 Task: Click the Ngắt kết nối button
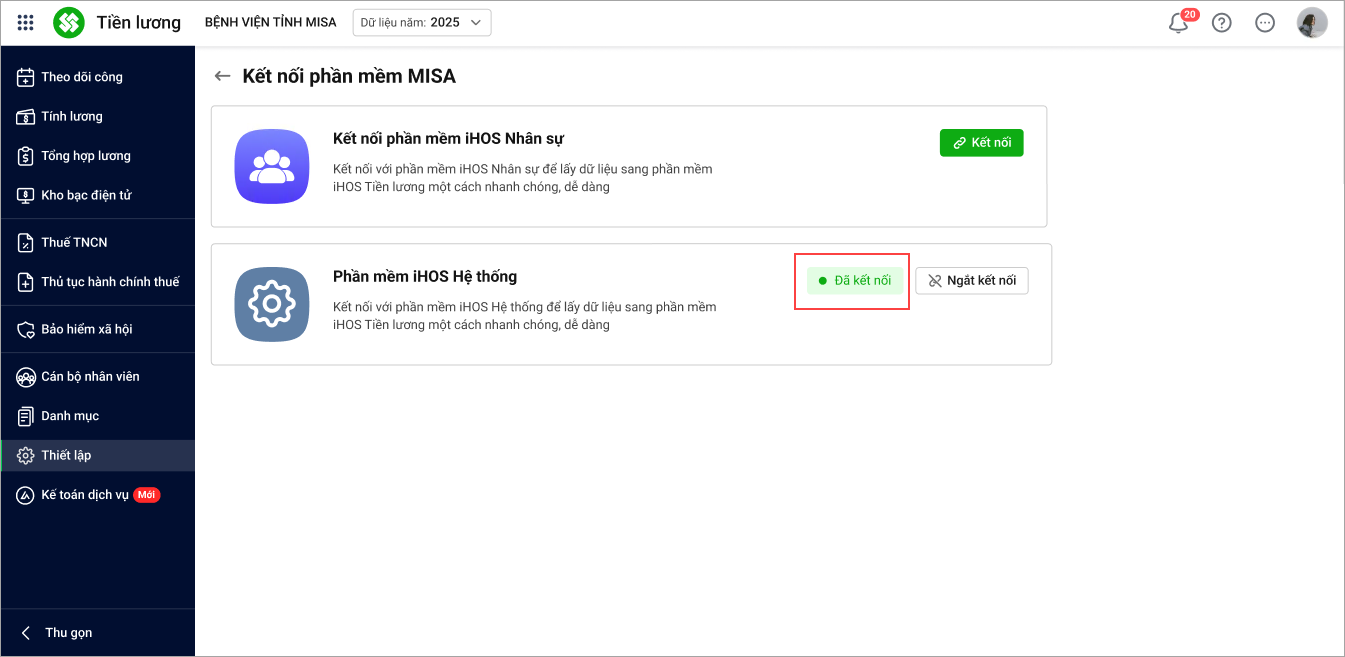pos(971,281)
